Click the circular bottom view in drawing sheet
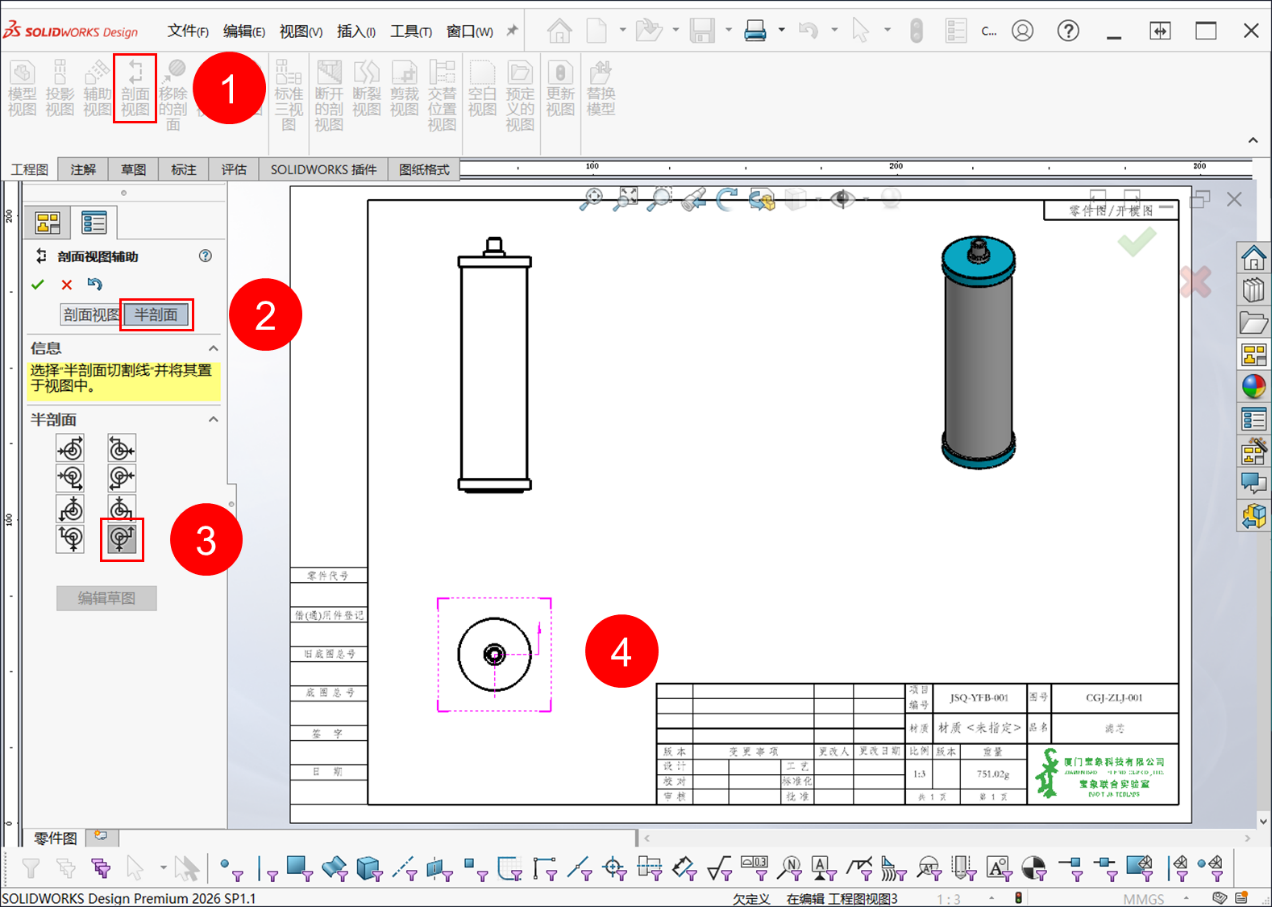This screenshot has width=1272, height=907. (x=494, y=654)
